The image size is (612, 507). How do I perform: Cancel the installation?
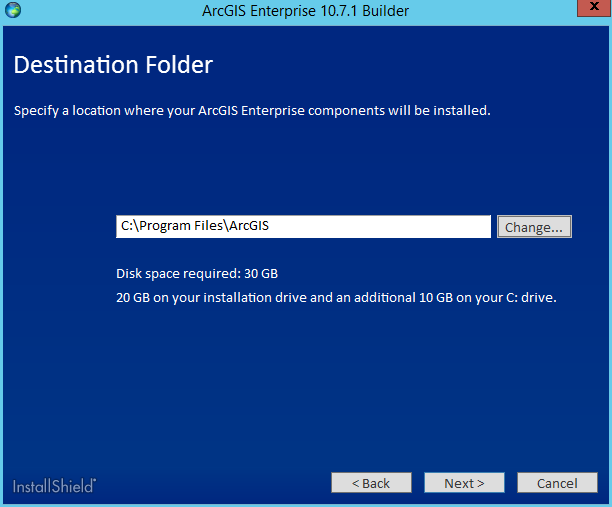(557, 483)
